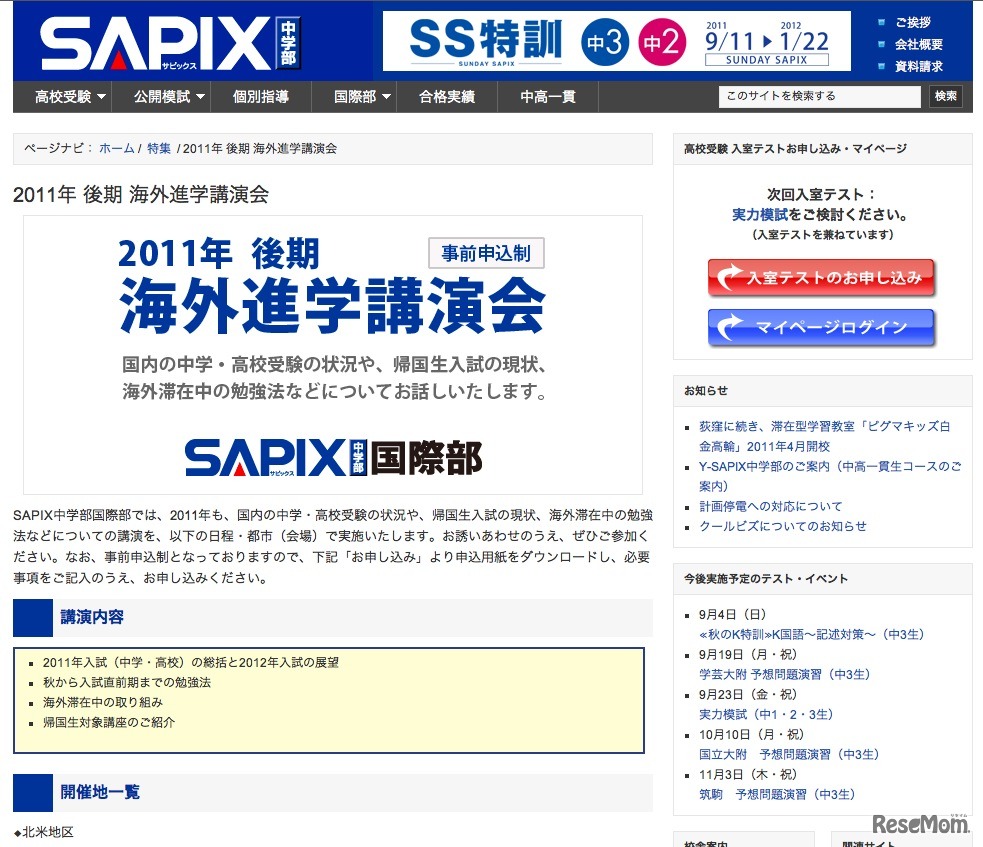983x847 pixels.
Task: Focus the このサイトを検索する search field
Action: click(819, 96)
